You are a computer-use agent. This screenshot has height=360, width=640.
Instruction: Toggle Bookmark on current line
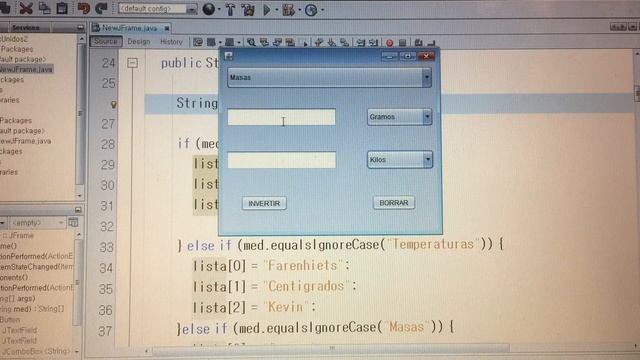point(344,42)
